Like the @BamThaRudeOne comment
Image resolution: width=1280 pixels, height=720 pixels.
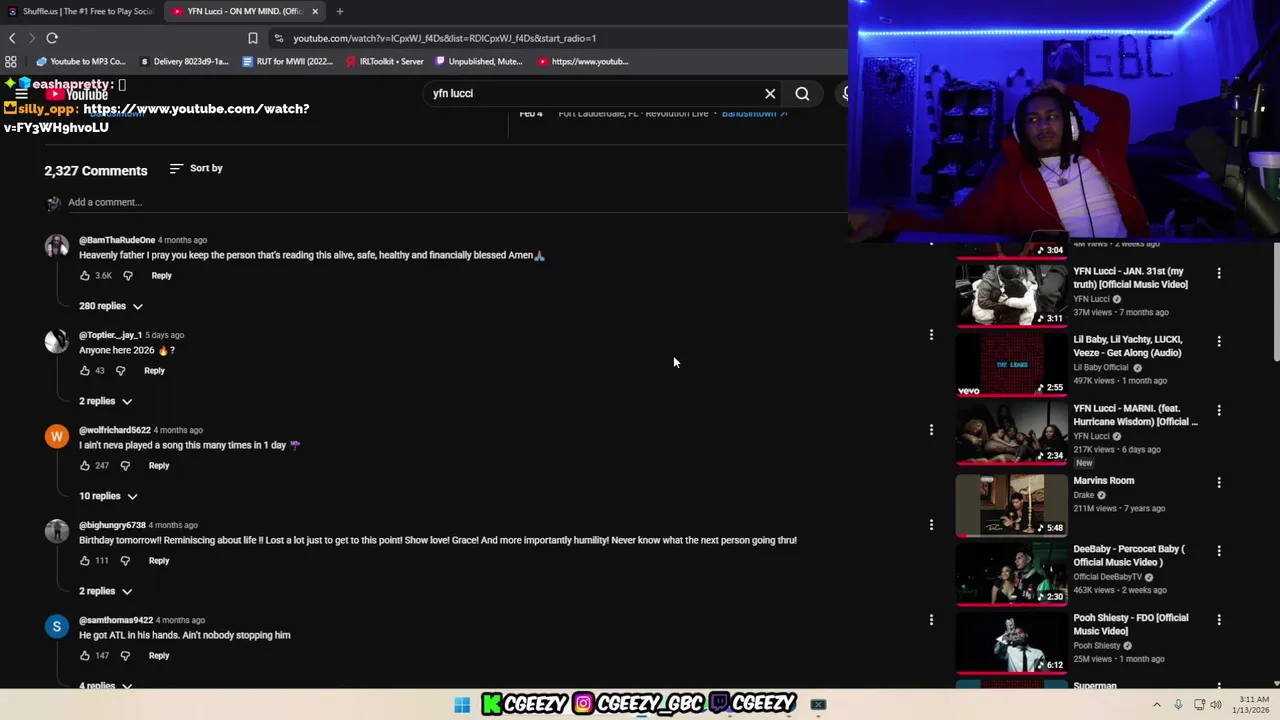(85, 275)
